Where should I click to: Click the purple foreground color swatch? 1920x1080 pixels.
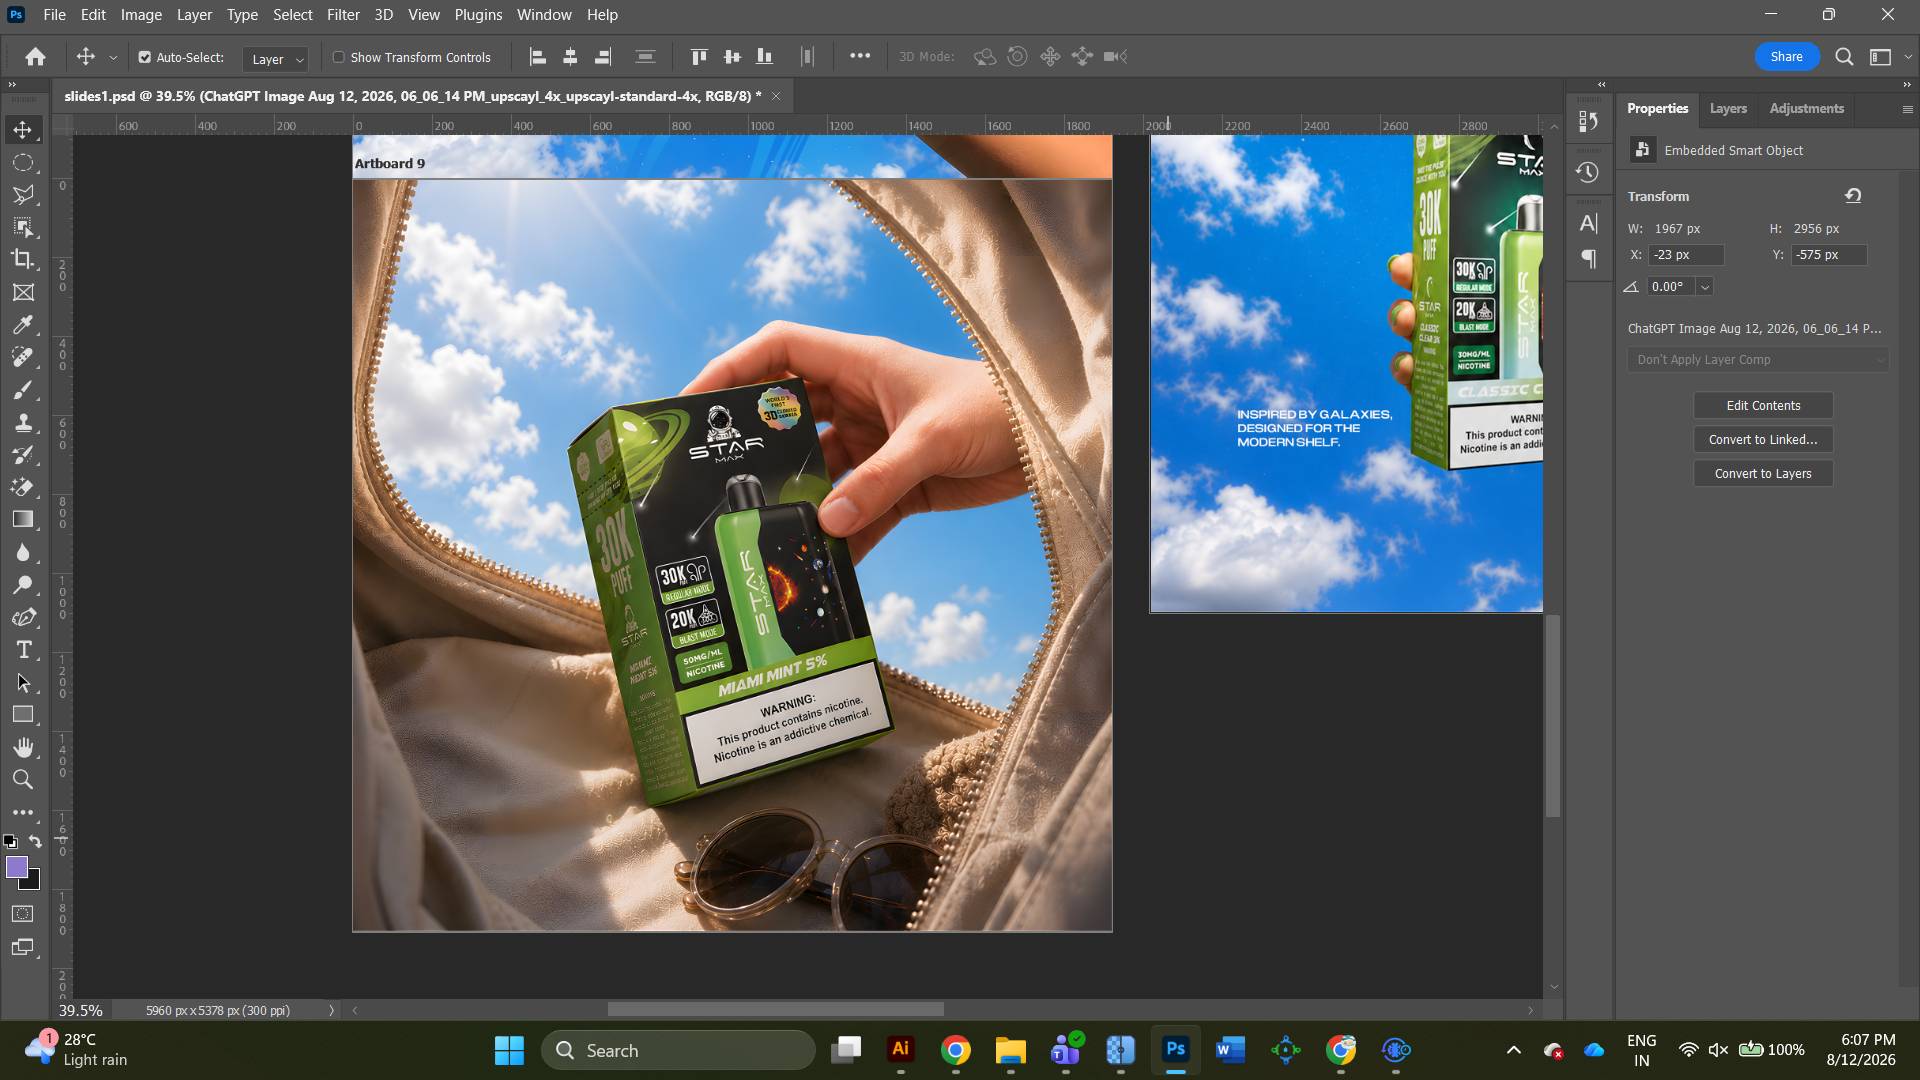(x=16, y=867)
